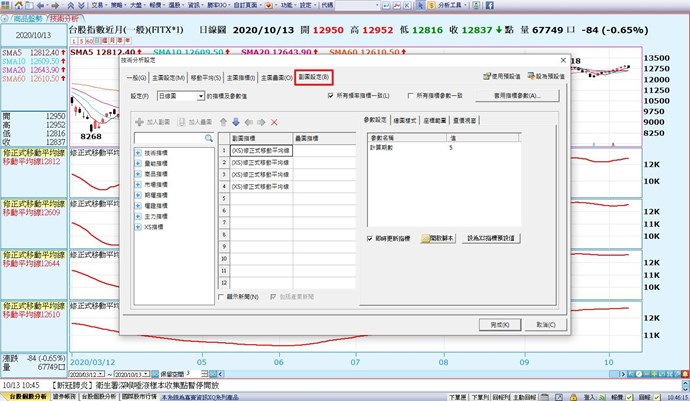Image resolution: width=690 pixels, height=401 pixels.
Task: Click the move-up arrow icon
Action: (x=223, y=121)
